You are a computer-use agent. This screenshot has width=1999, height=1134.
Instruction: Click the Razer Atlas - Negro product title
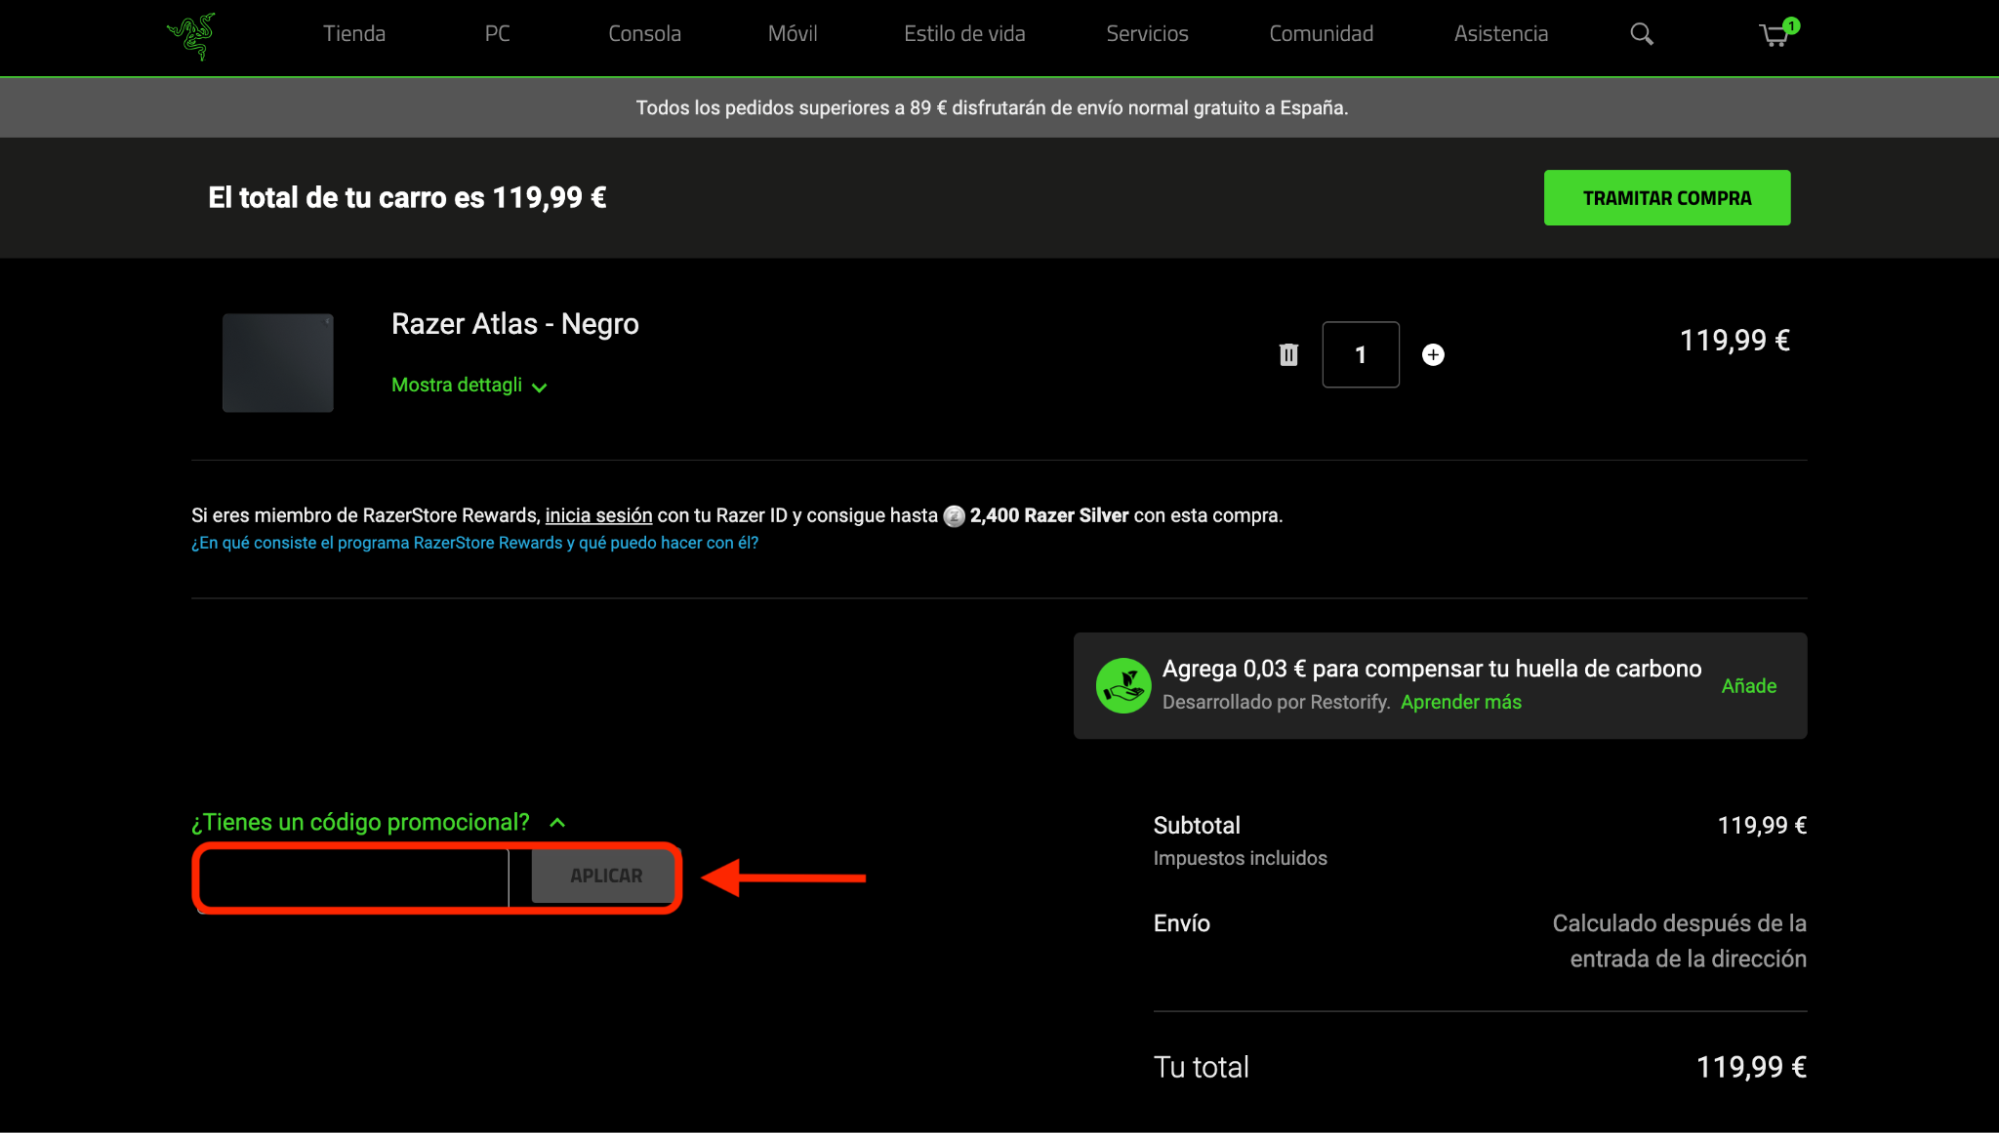pyautogui.click(x=515, y=324)
